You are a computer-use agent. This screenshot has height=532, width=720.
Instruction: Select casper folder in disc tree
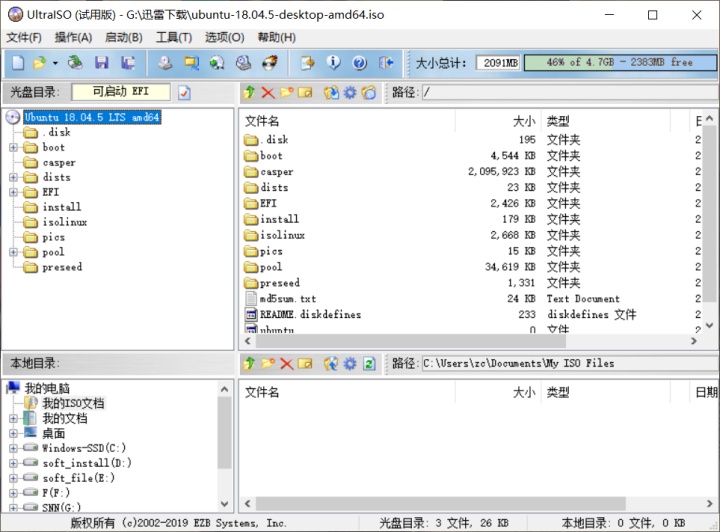tap(59, 162)
